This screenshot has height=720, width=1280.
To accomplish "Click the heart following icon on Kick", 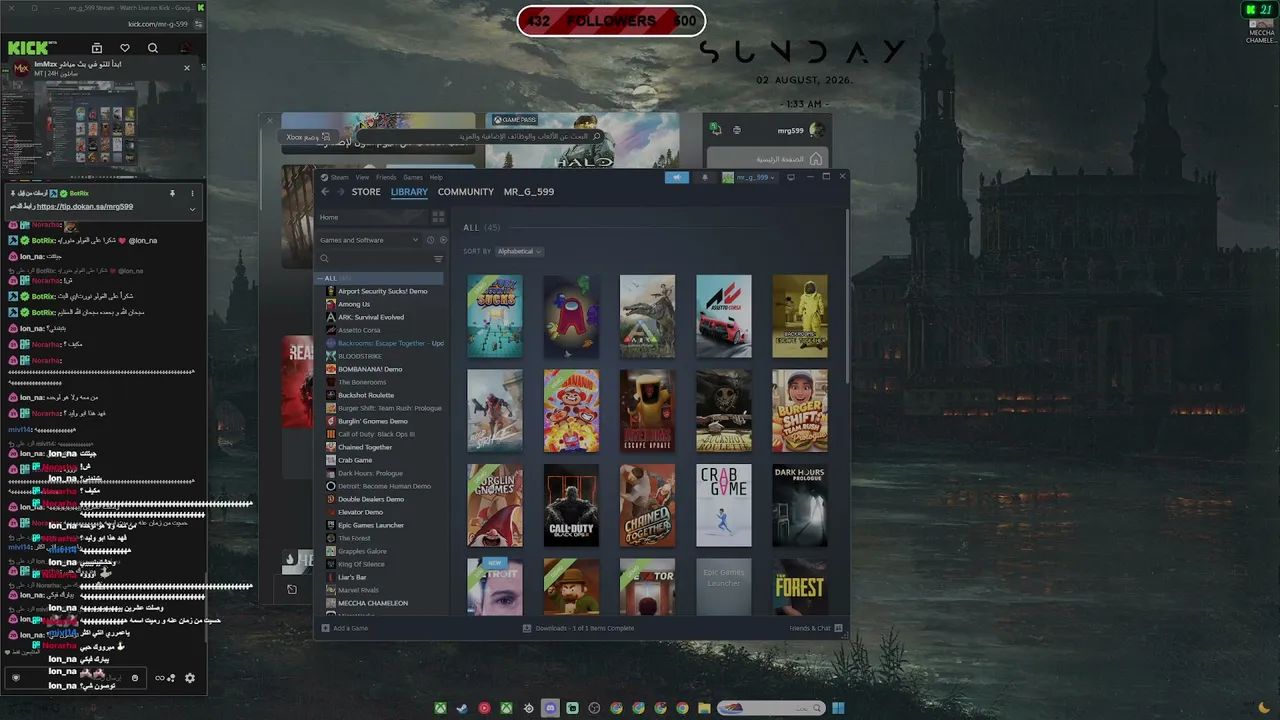I will [x=125, y=48].
